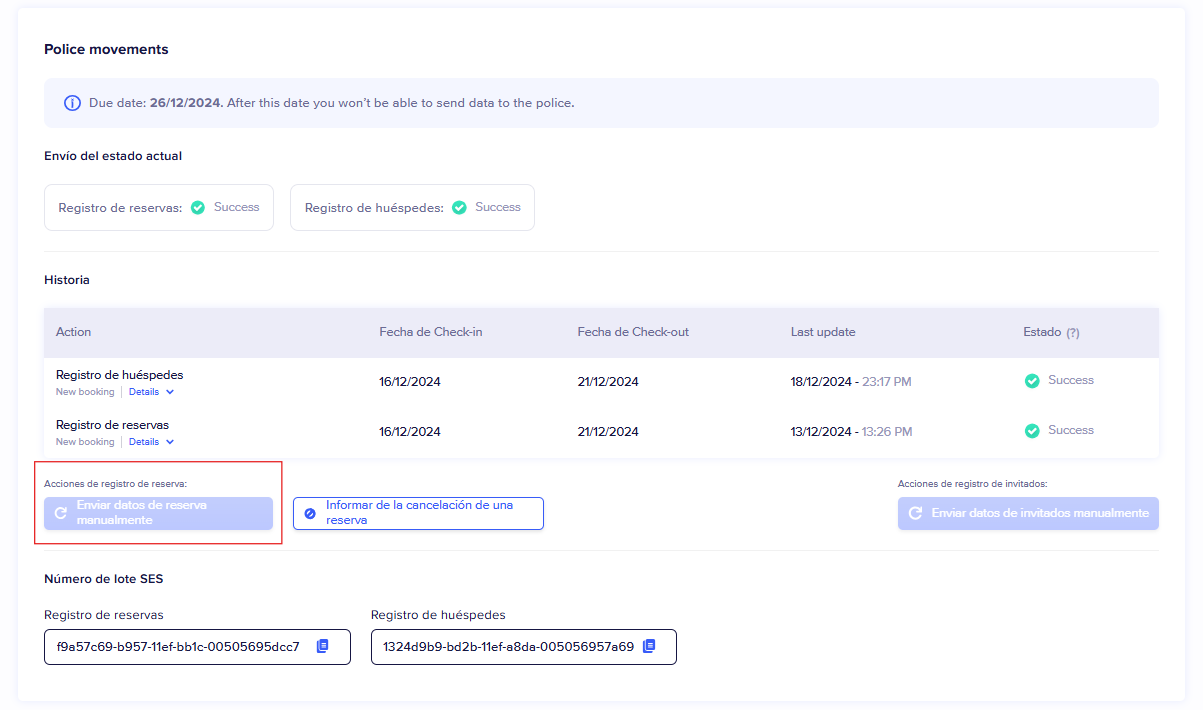
Task: Click the Fecha de Check-in column header
Action: [430, 332]
